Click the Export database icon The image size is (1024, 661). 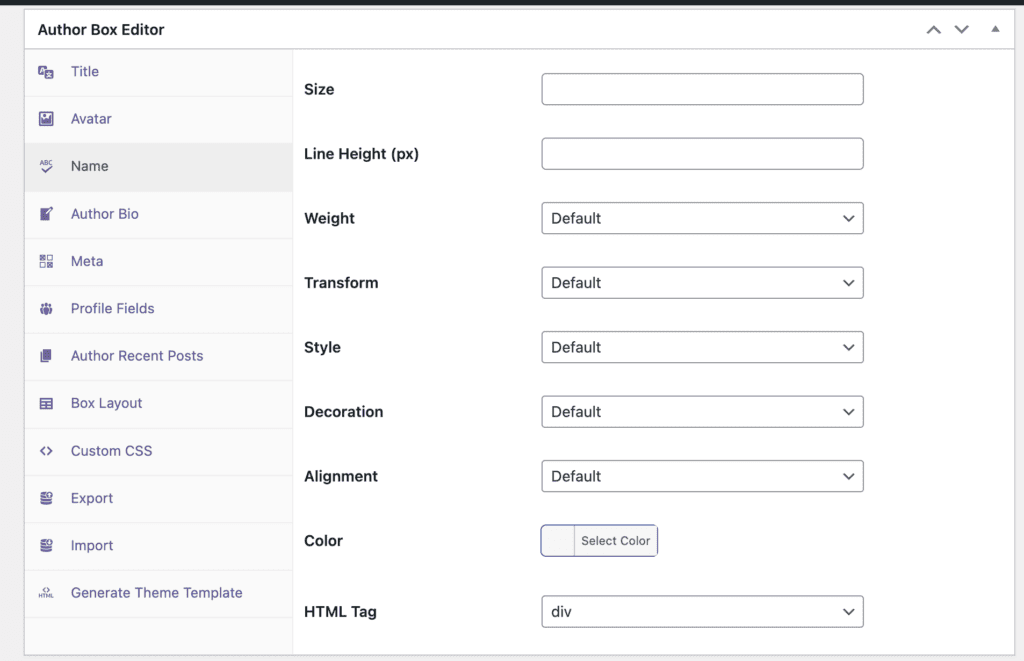tap(46, 498)
